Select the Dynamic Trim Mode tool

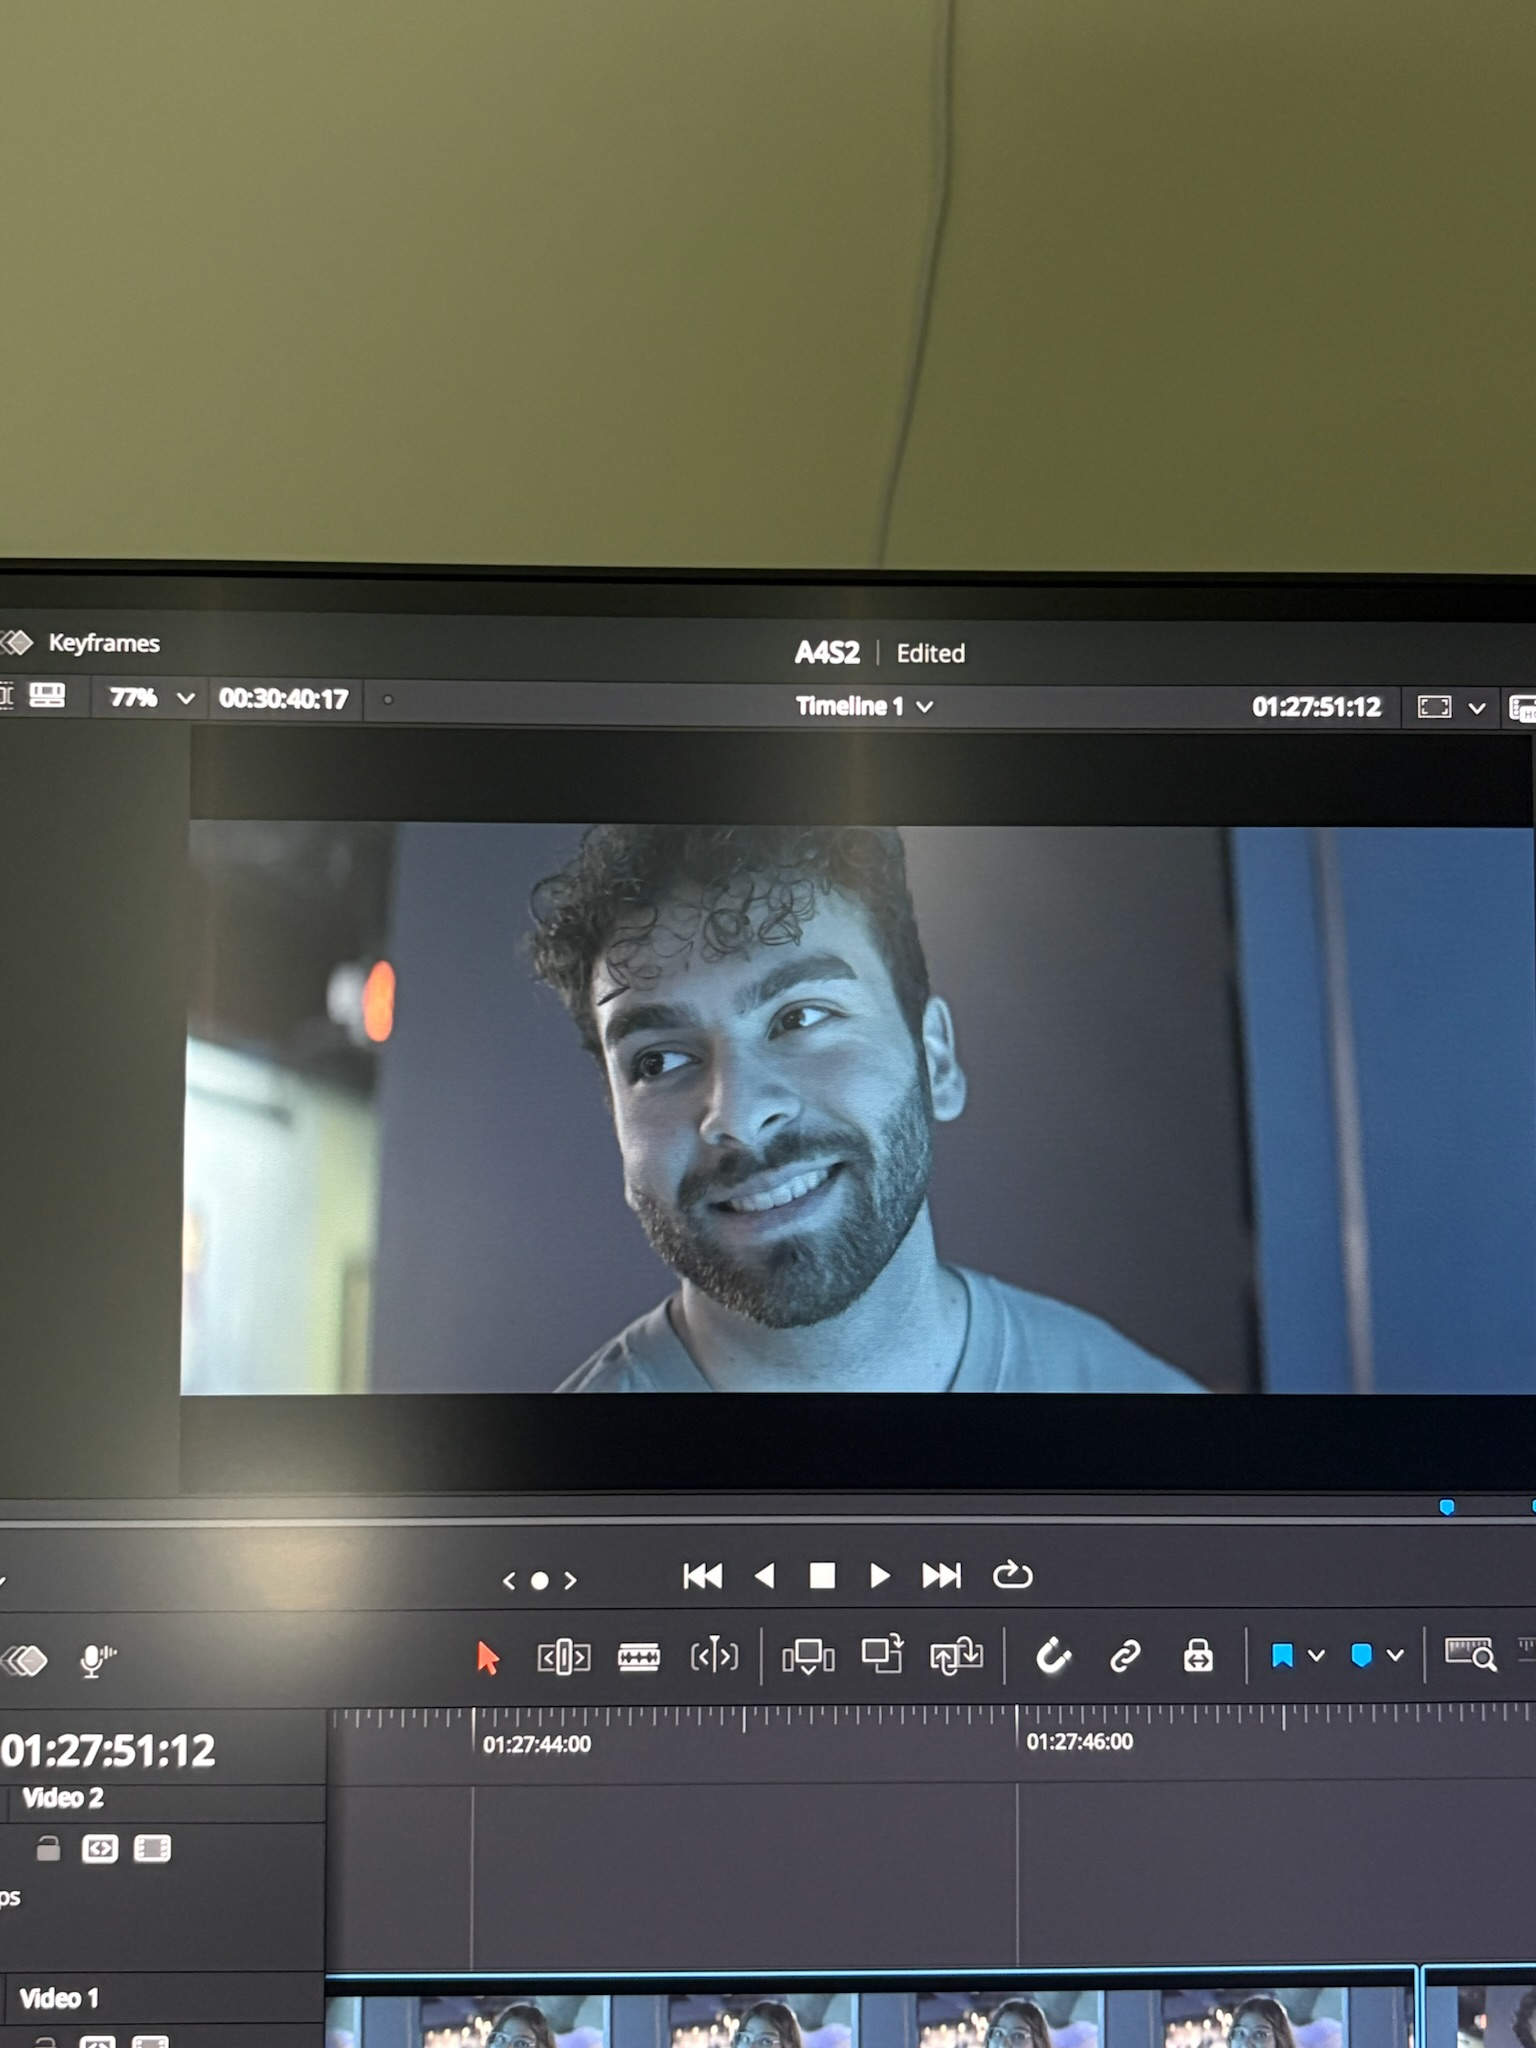coord(714,1657)
